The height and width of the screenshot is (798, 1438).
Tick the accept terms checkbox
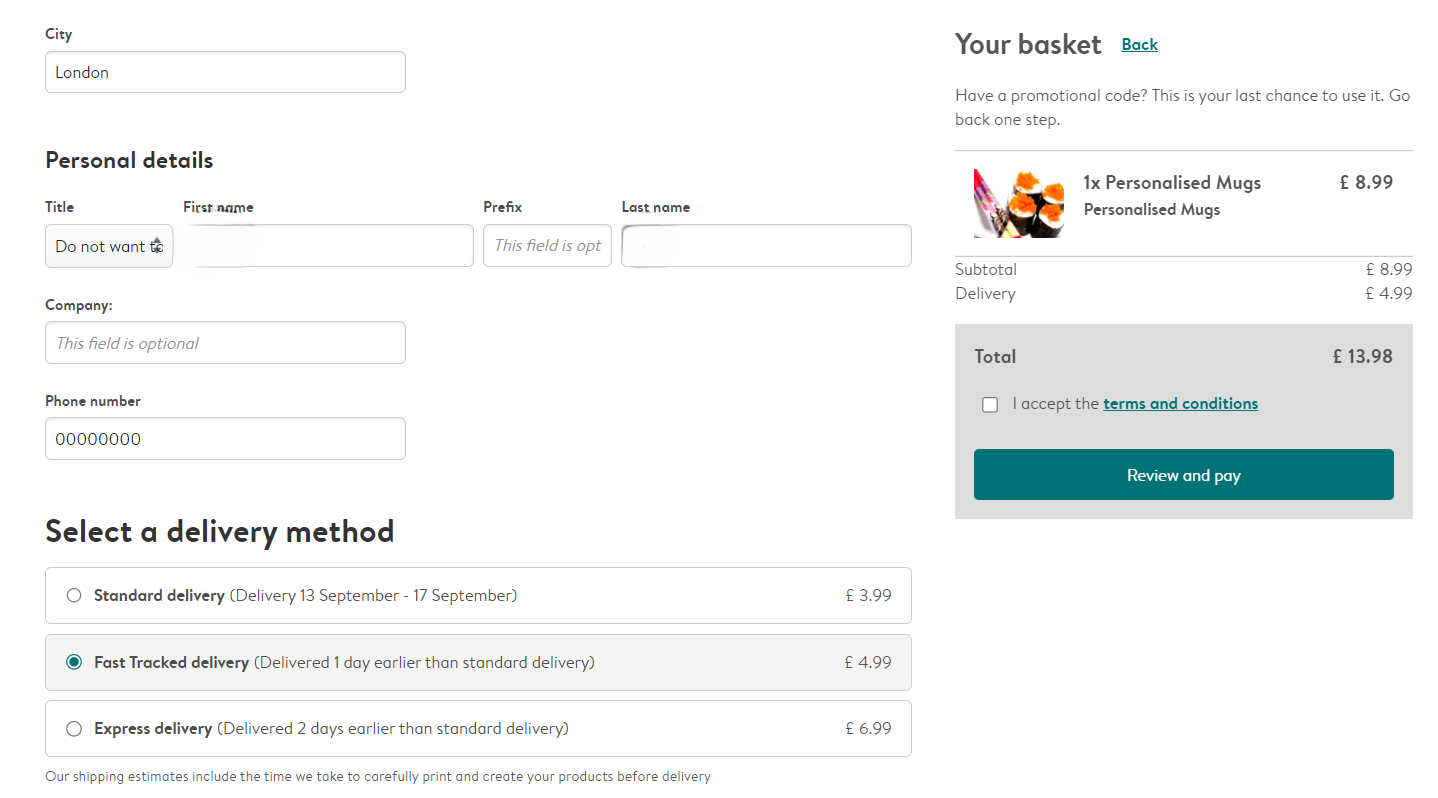(x=990, y=405)
